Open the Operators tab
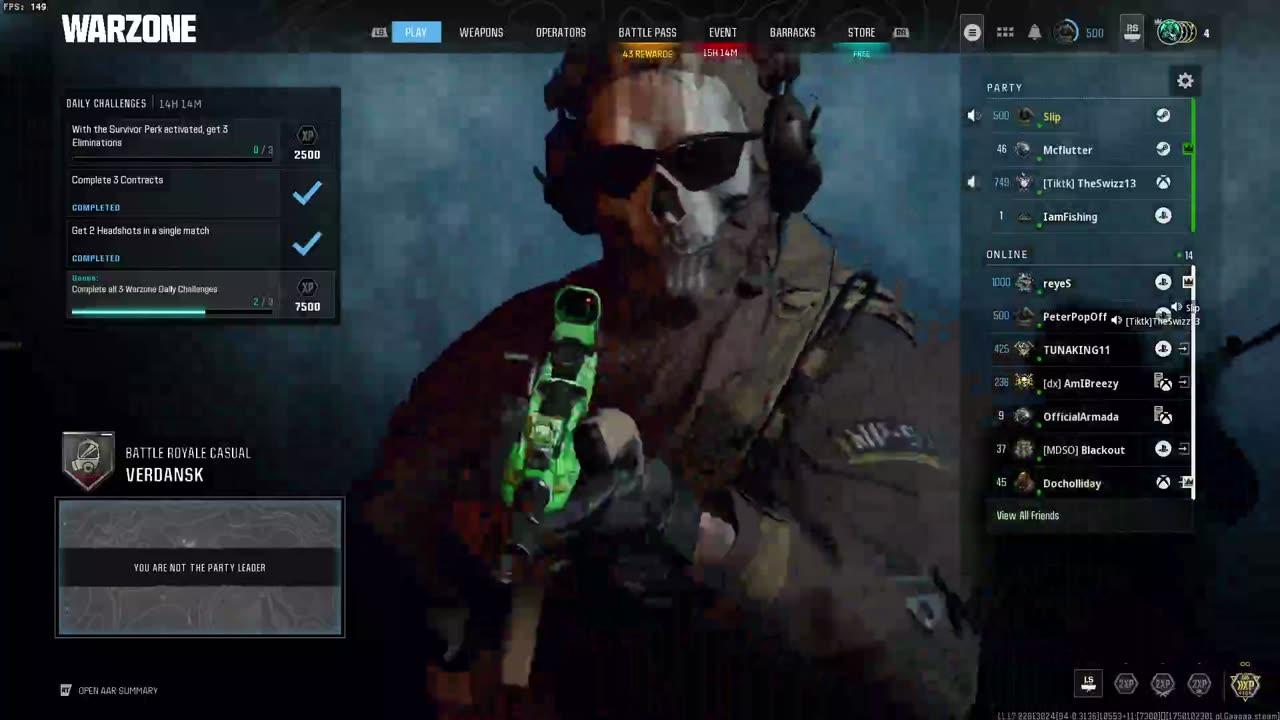This screenshot has width=1280, height=720. [x=561, y=32]
